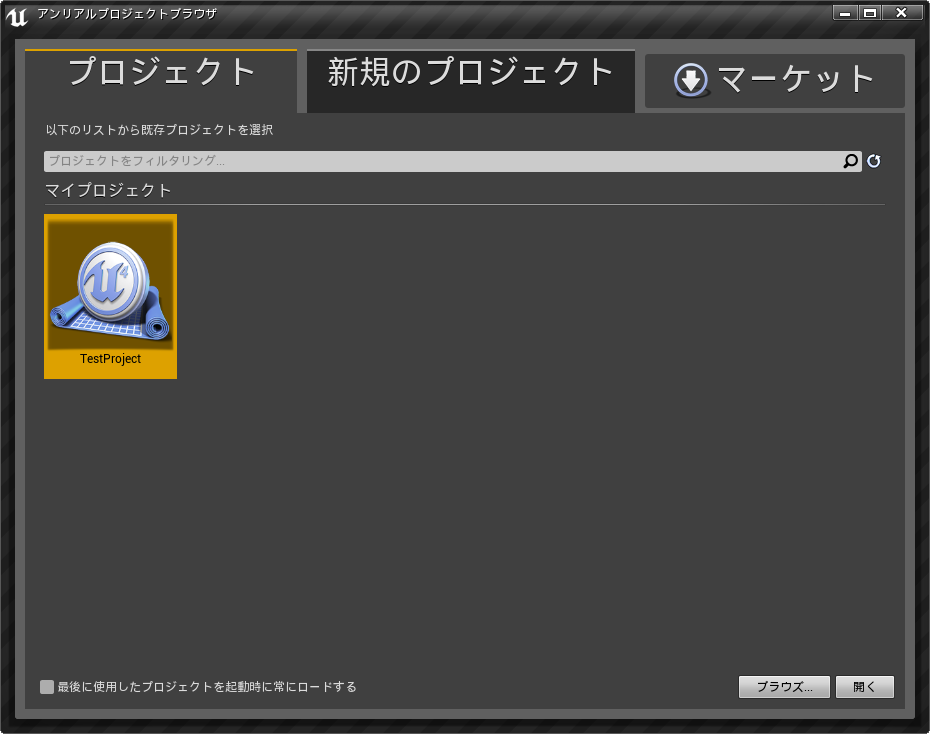This screenshot has height=734, width=930.
Task: Click the ブラウズ... button
Action: [x=784, y=687]
